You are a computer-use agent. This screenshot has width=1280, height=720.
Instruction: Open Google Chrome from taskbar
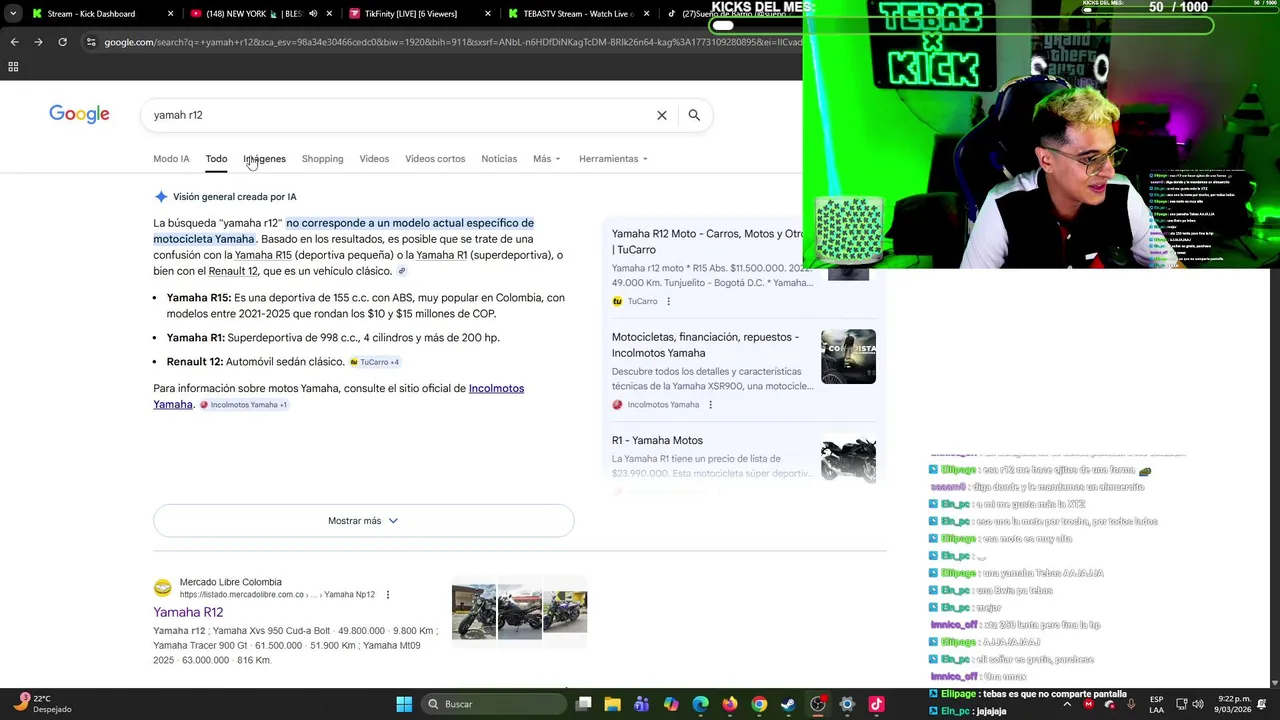tap(759, 704)
